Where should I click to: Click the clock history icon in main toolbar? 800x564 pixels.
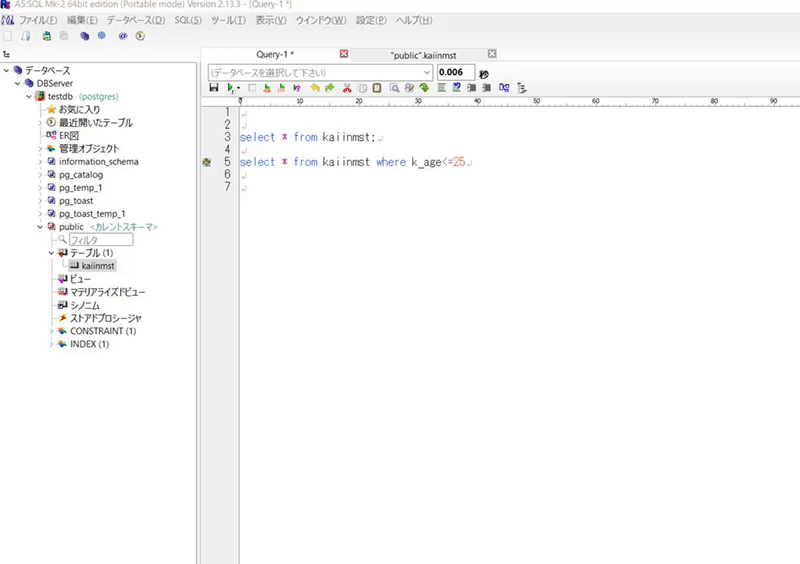[x=140, y=36]
